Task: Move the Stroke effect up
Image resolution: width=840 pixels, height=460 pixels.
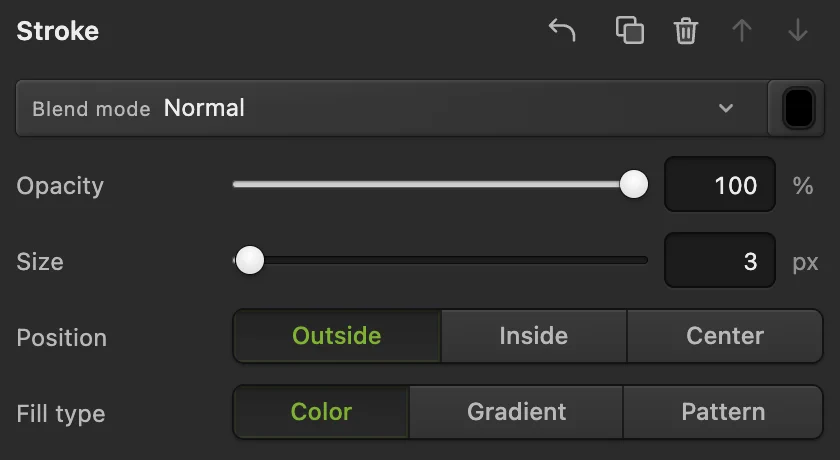Action: [742, 31]
